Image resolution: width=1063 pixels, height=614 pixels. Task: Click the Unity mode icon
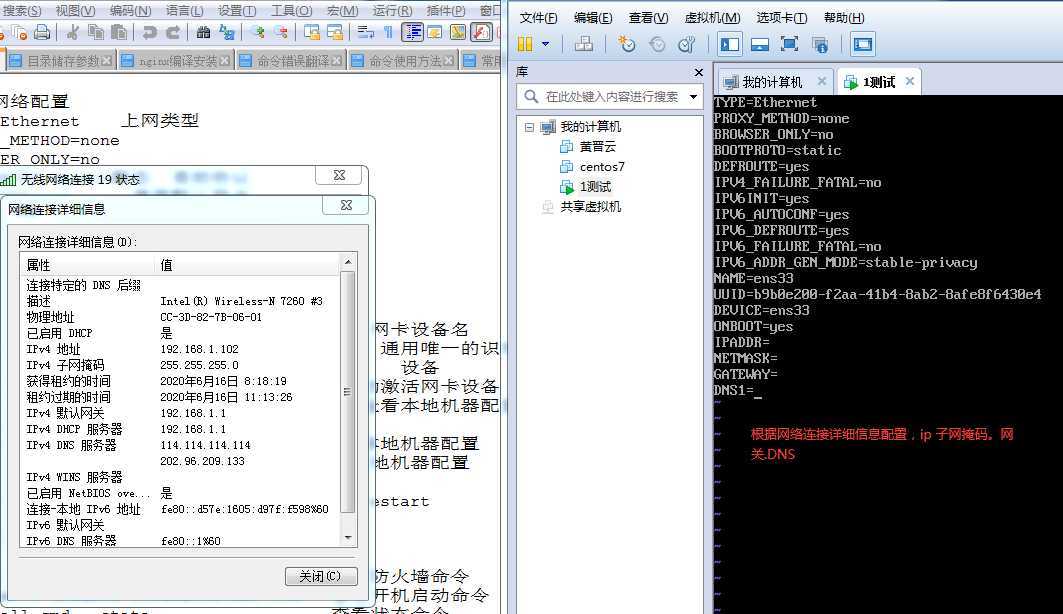tap(820, 45)
